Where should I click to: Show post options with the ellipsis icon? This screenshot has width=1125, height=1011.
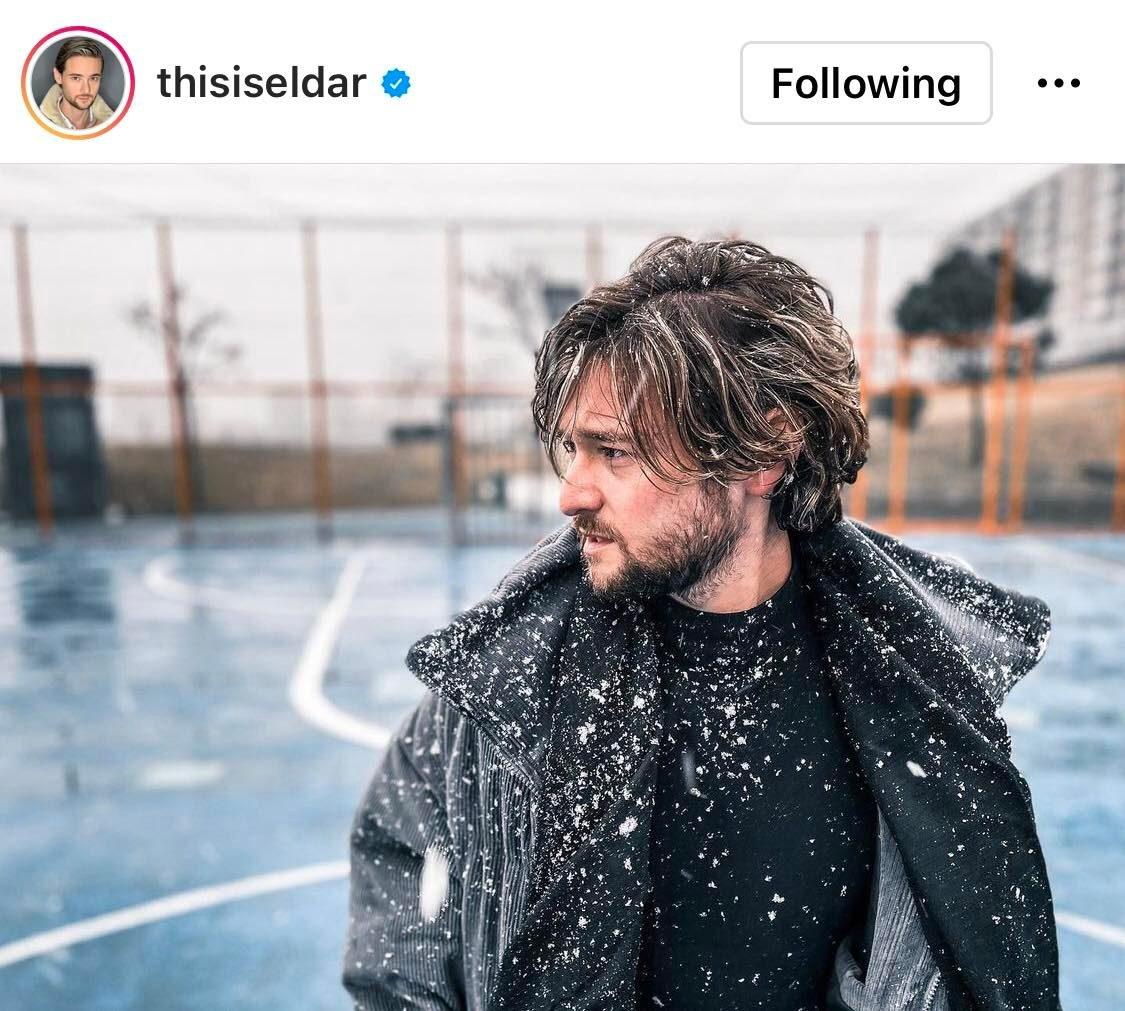pyautogui.click(x=1058, y=83)
